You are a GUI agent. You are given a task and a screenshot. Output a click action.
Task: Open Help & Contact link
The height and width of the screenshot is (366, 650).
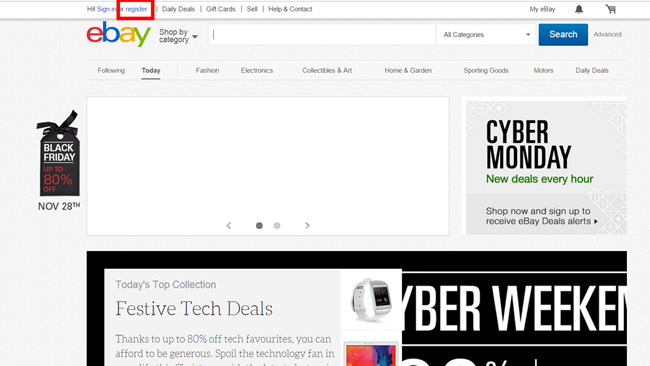[290, 9]
